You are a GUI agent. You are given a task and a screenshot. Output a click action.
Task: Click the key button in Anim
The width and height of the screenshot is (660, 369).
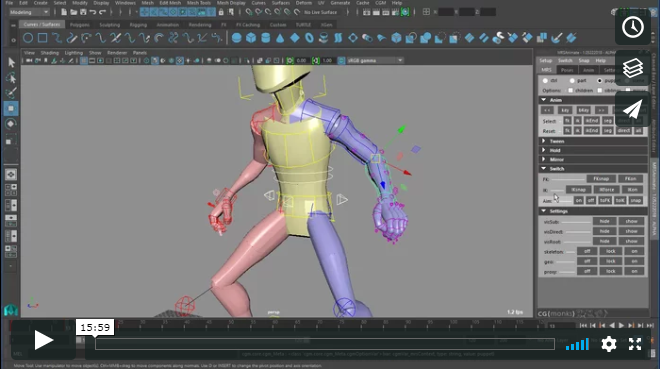pos(565,110)
